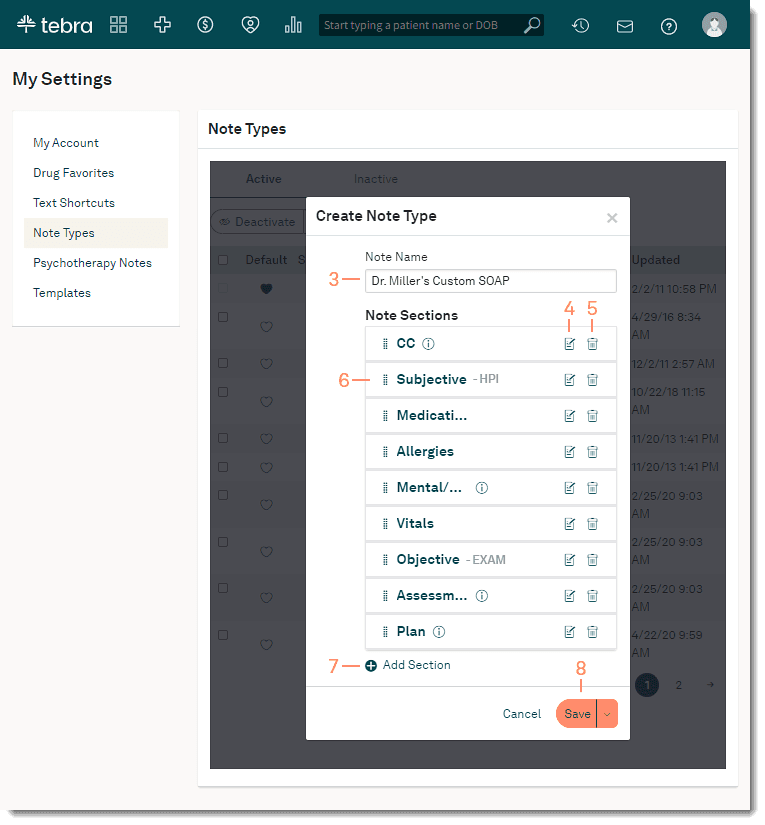Open Text Shortcuts settings
The image size is (765, 825).
[x=74, y=203]
